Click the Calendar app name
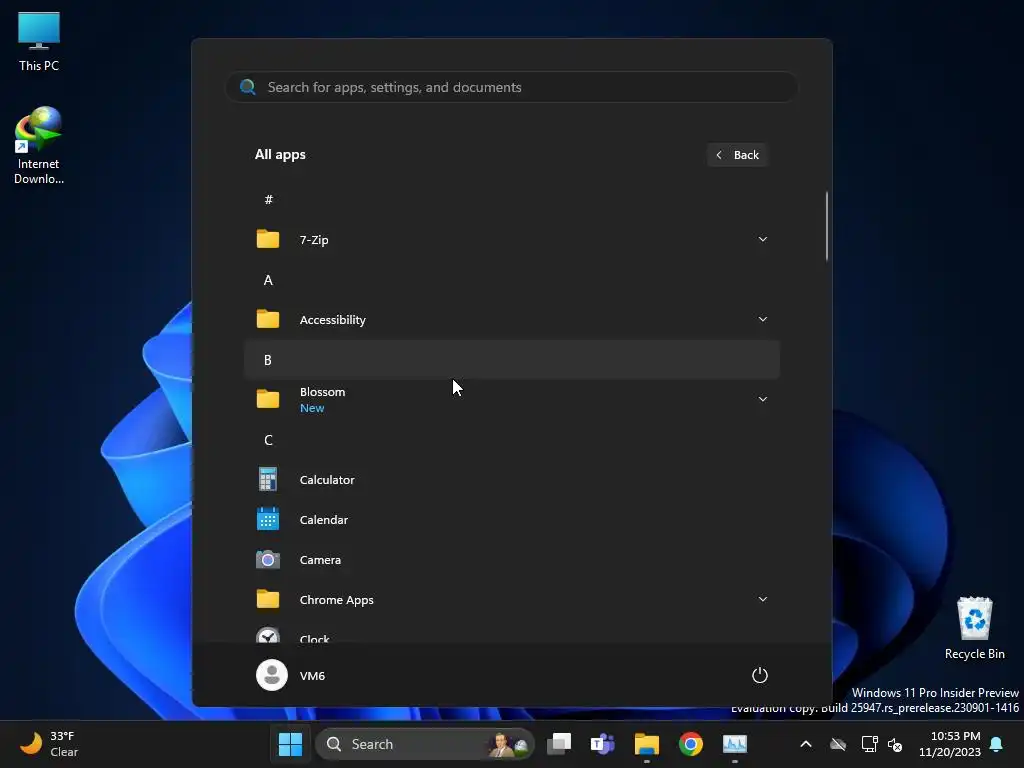1024x768 pixels. pyautogui.click(x=323, y=520)
